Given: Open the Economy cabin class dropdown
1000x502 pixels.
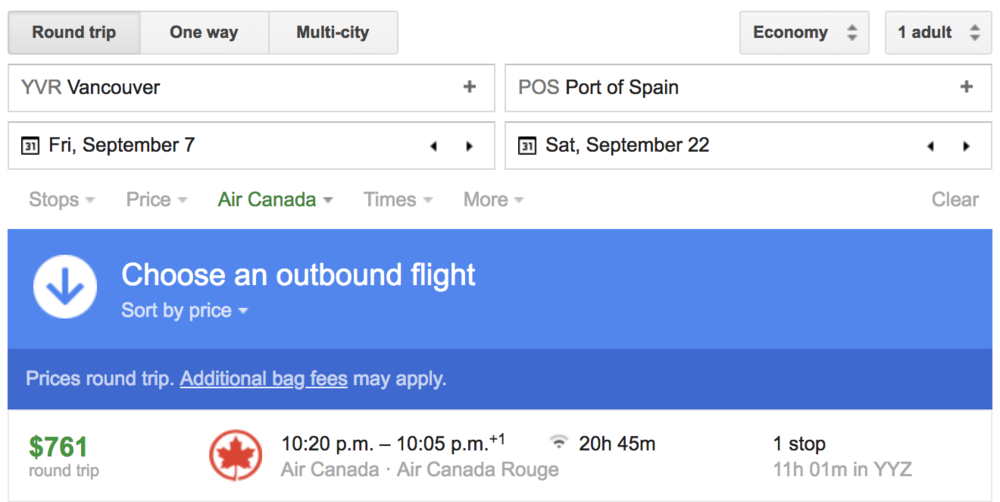Looking at the screenshot, I should coord(805,32).
